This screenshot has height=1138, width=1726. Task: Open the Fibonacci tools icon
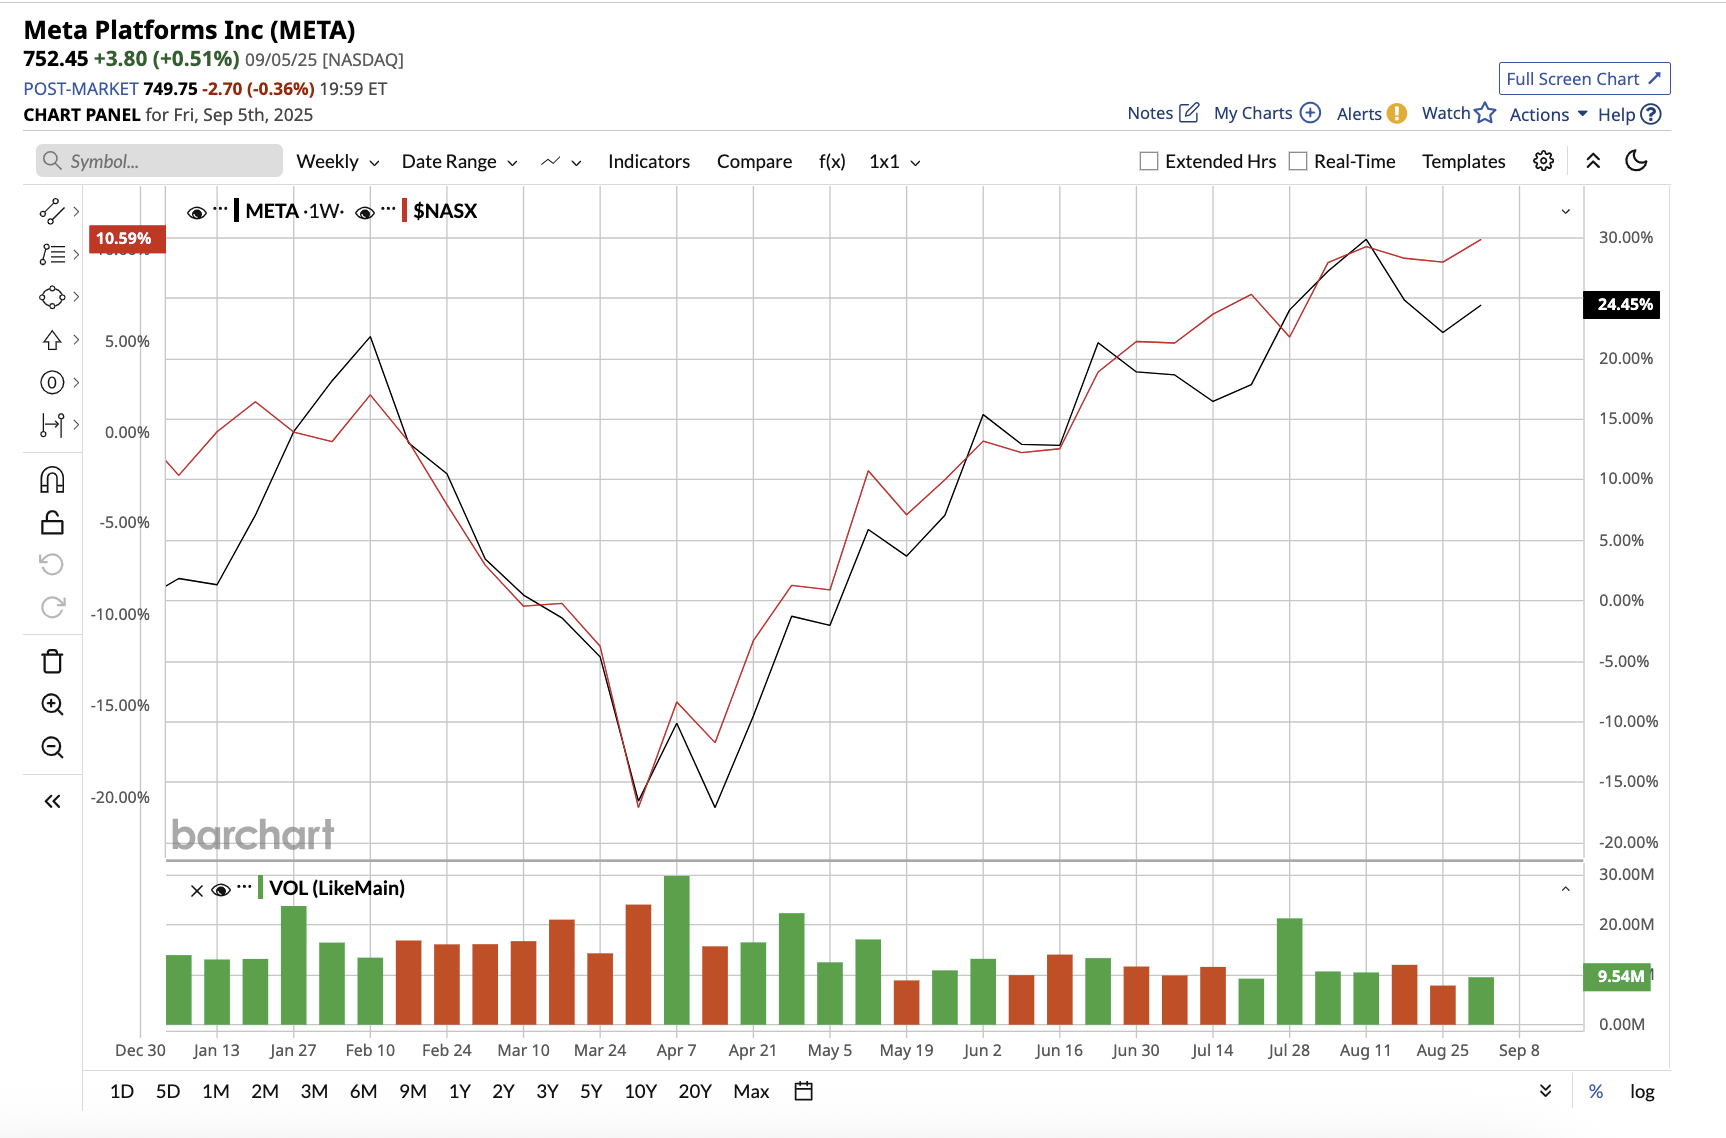click(x=52, y=254)
